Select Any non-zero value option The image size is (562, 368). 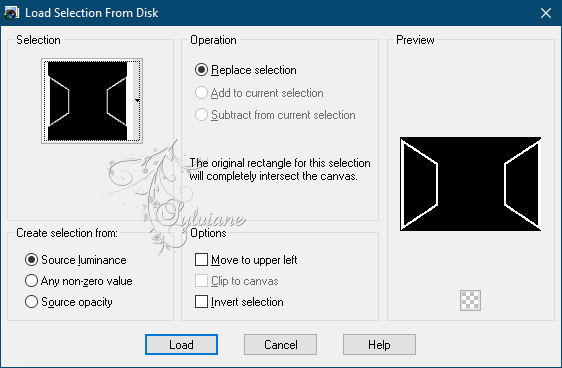[79, 281]
